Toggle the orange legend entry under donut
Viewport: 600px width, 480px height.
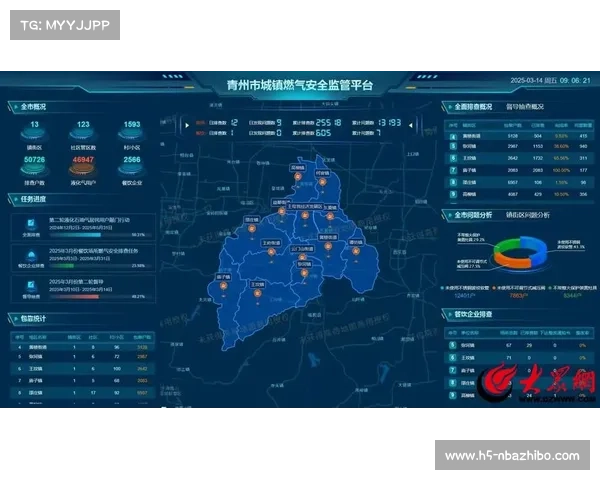[x=518, y=288]
